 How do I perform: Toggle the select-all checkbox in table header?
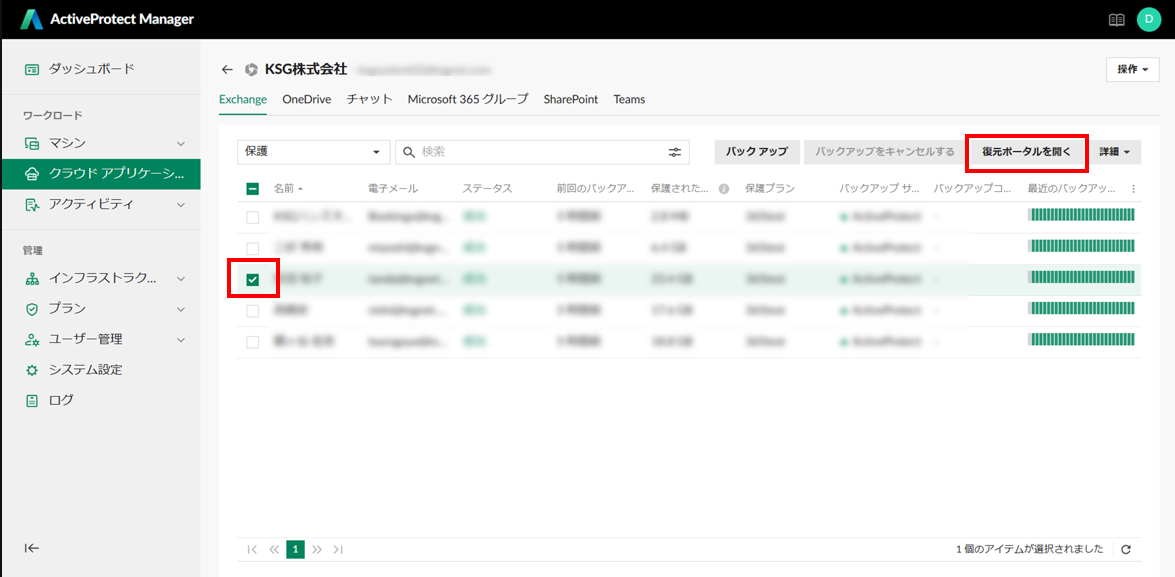(x=253, y=189)
